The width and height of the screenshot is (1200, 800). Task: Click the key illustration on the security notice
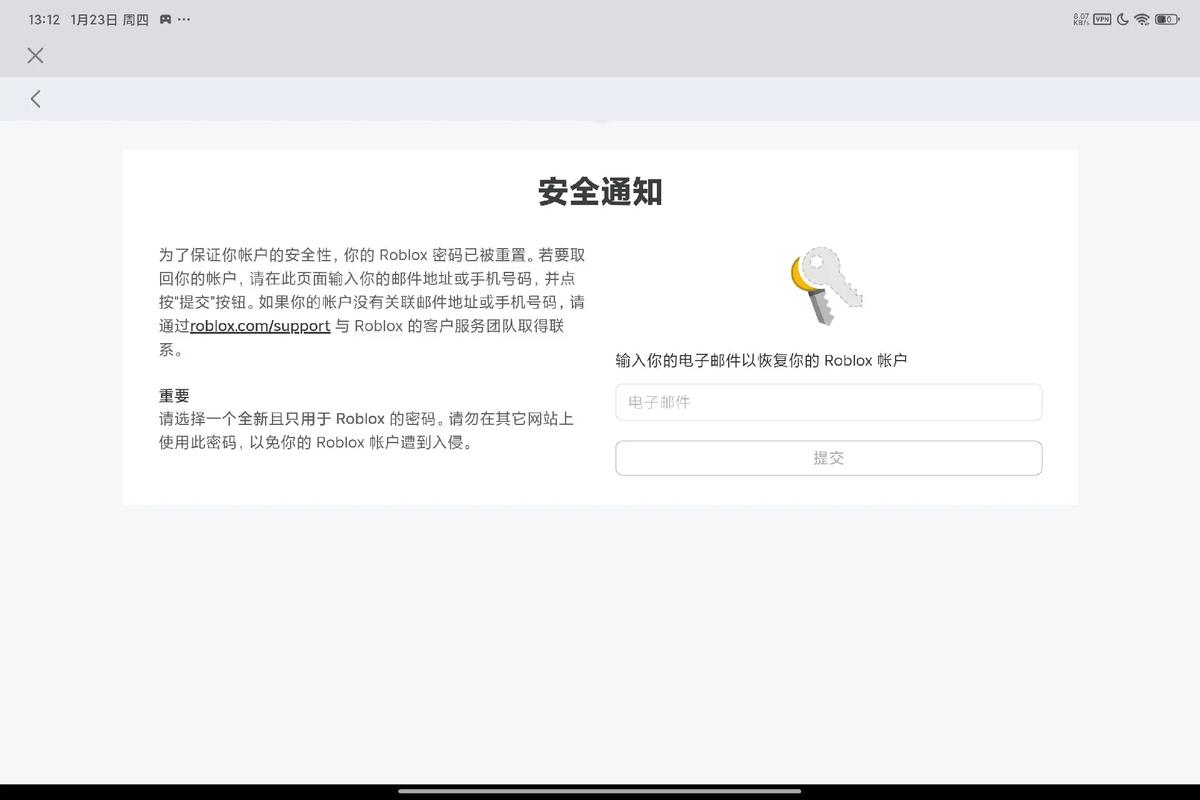coord(823,283)
